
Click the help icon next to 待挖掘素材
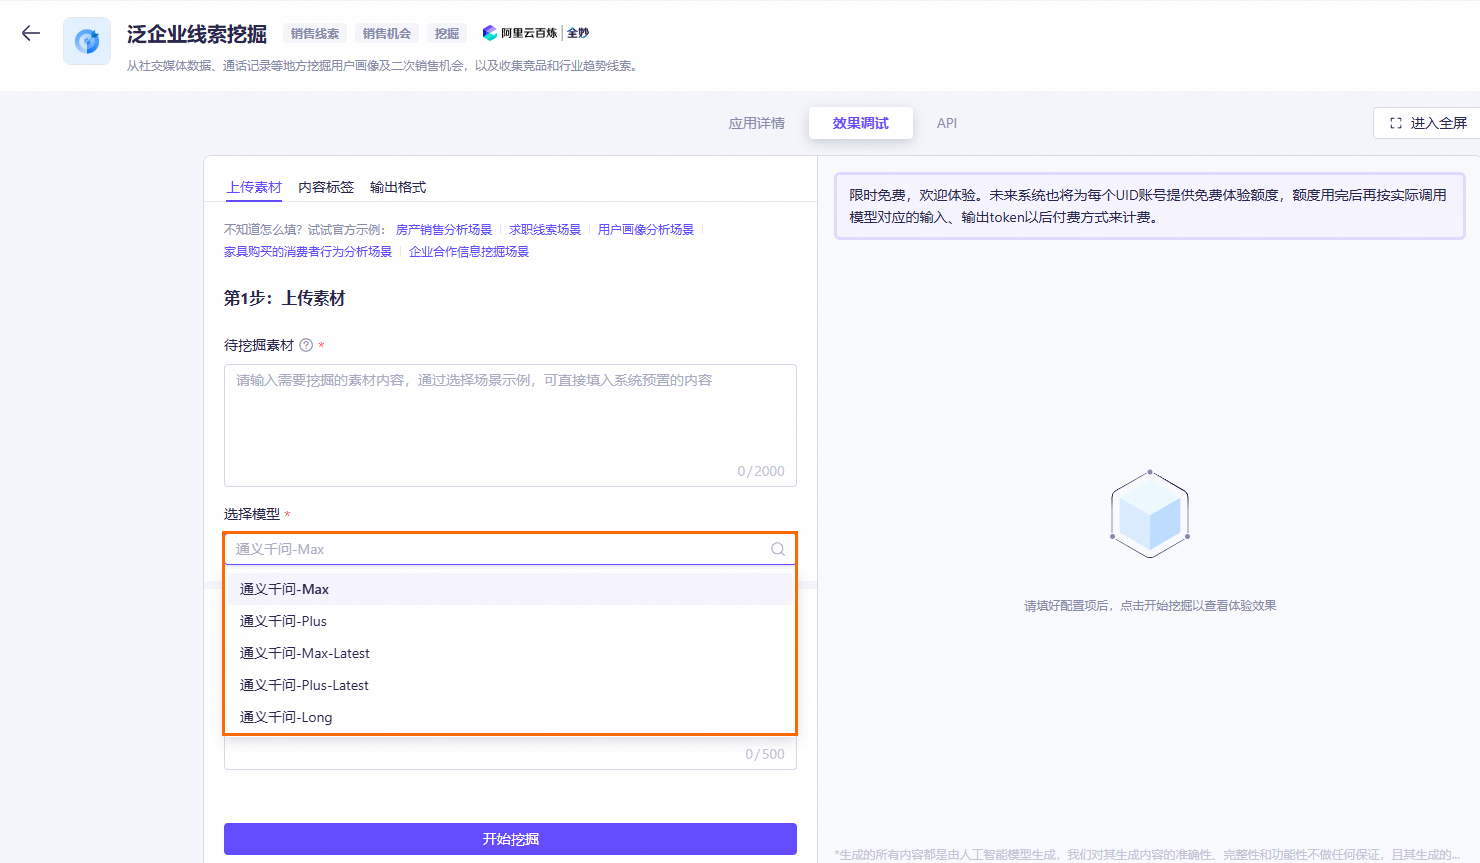(306, 345)
